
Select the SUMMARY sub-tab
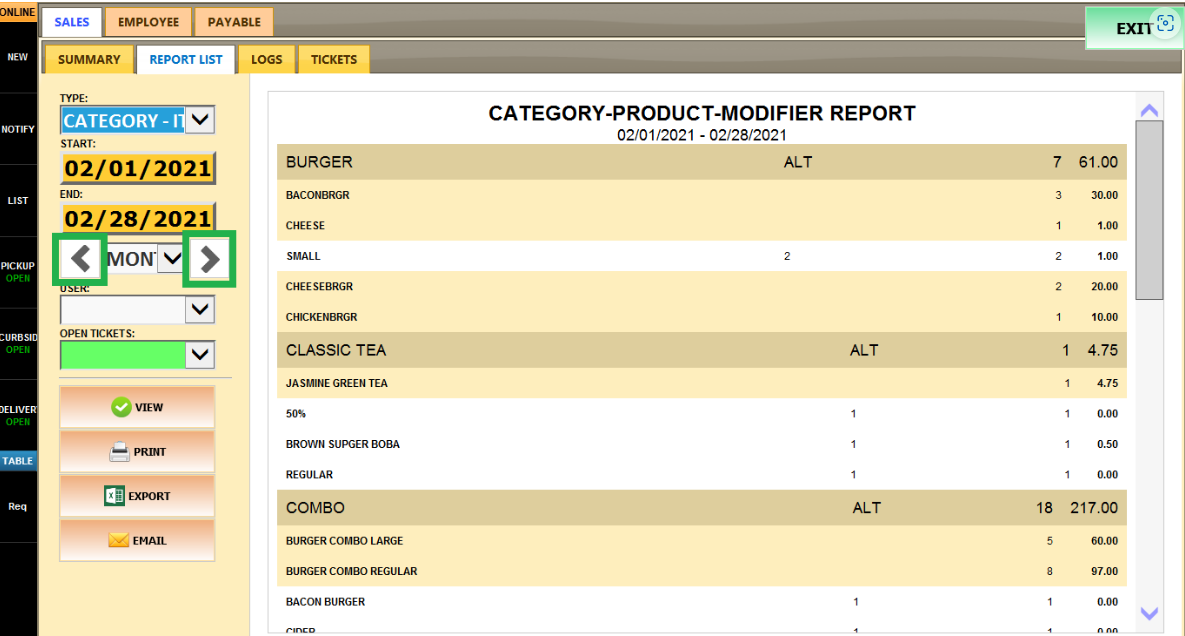coord(89,60)
